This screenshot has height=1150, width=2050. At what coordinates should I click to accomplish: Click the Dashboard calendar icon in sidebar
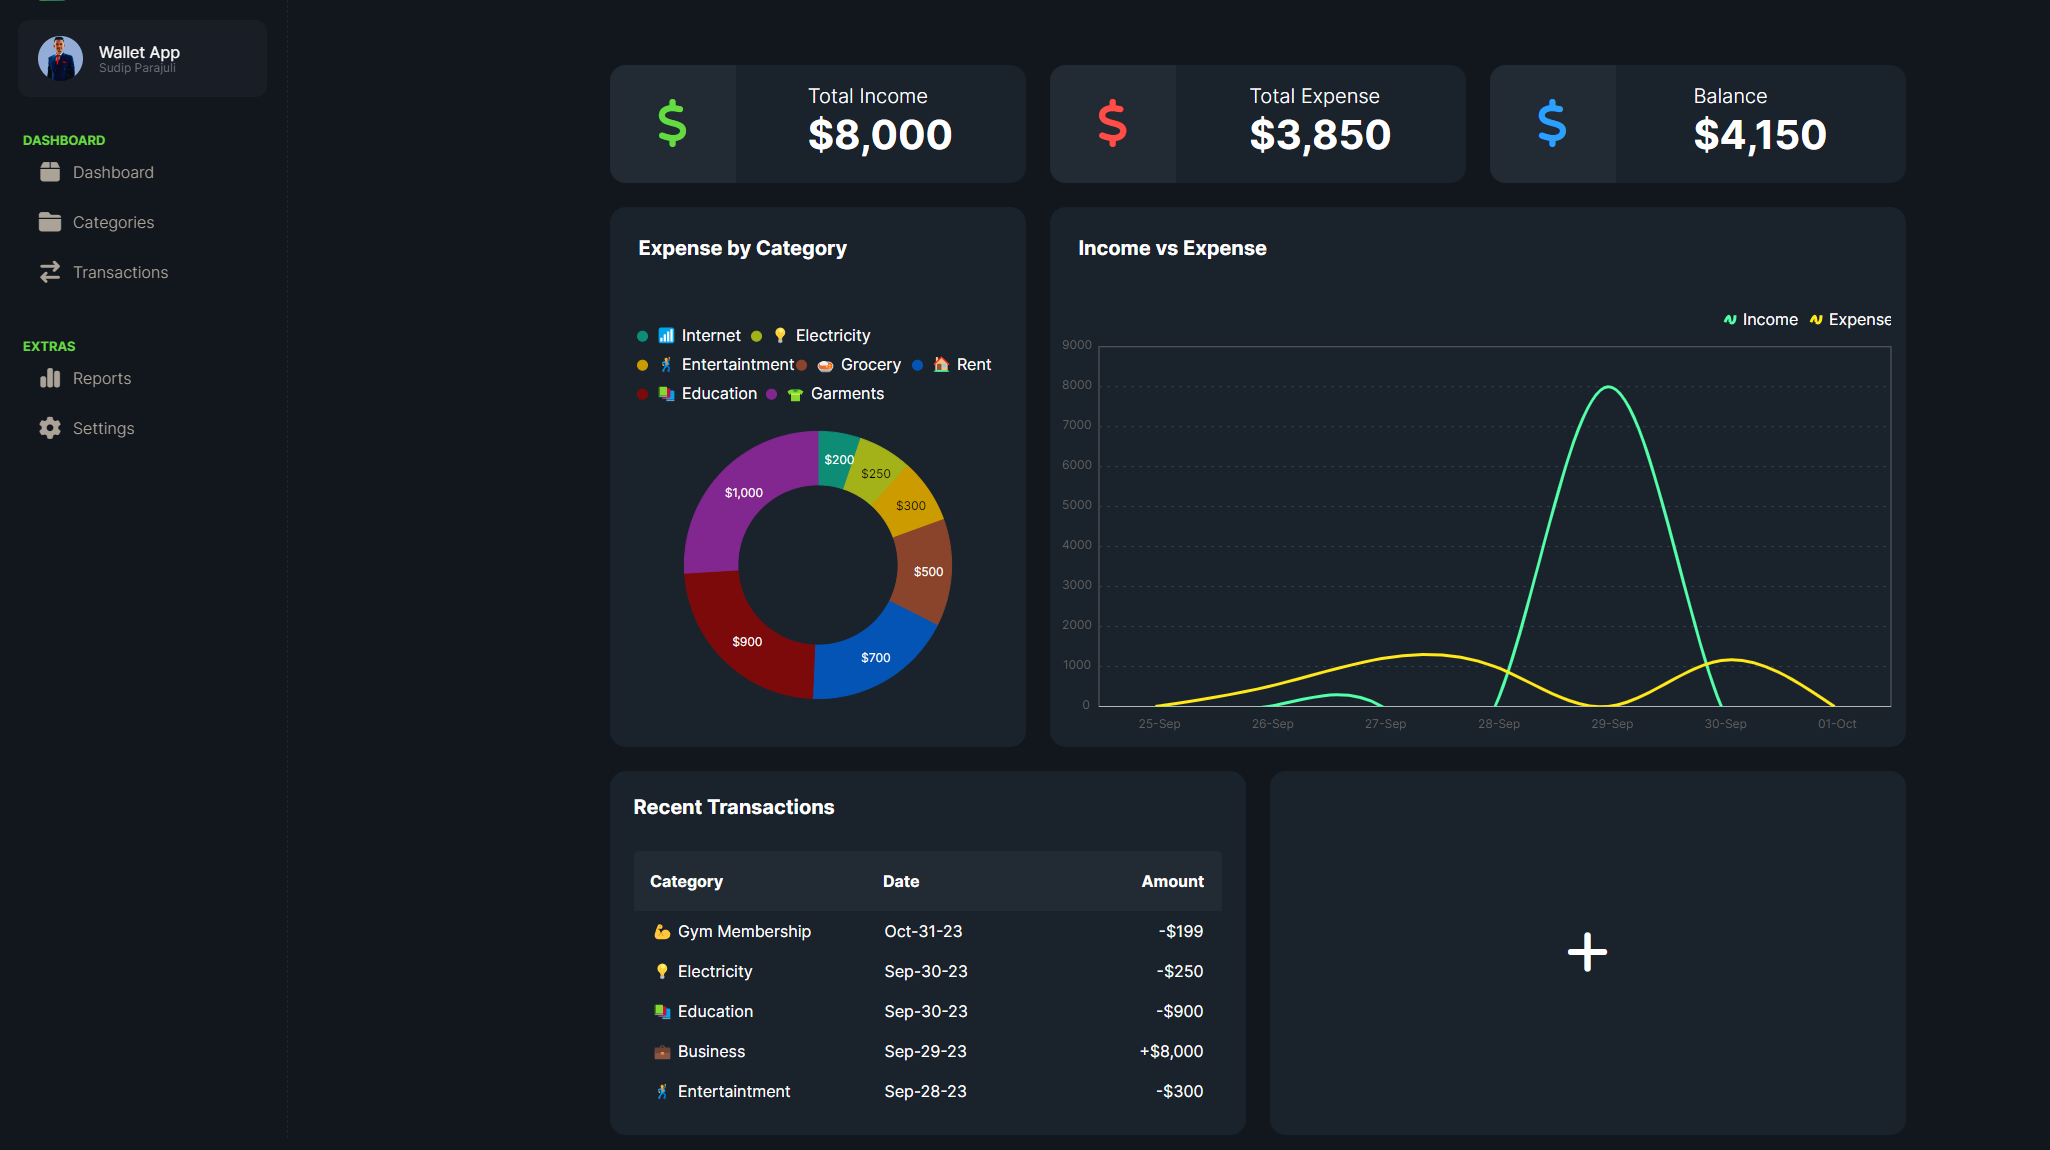click(x=51, y=172)
